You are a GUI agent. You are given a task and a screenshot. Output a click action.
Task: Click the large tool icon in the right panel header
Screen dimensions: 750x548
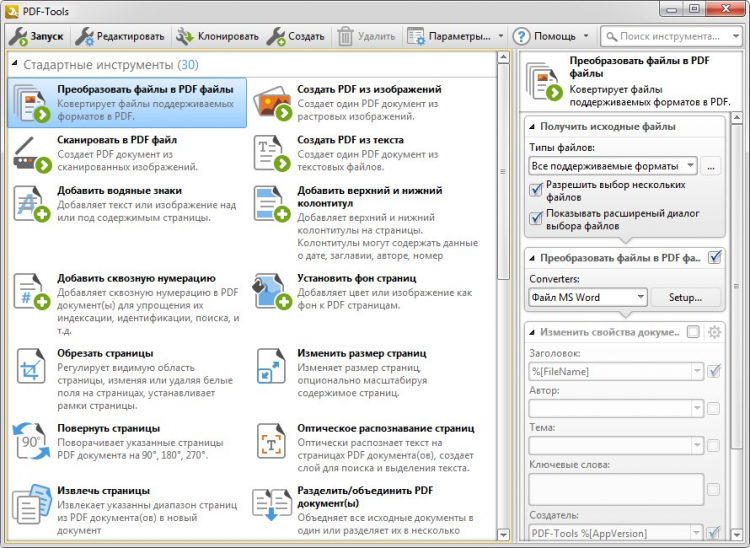544,81
